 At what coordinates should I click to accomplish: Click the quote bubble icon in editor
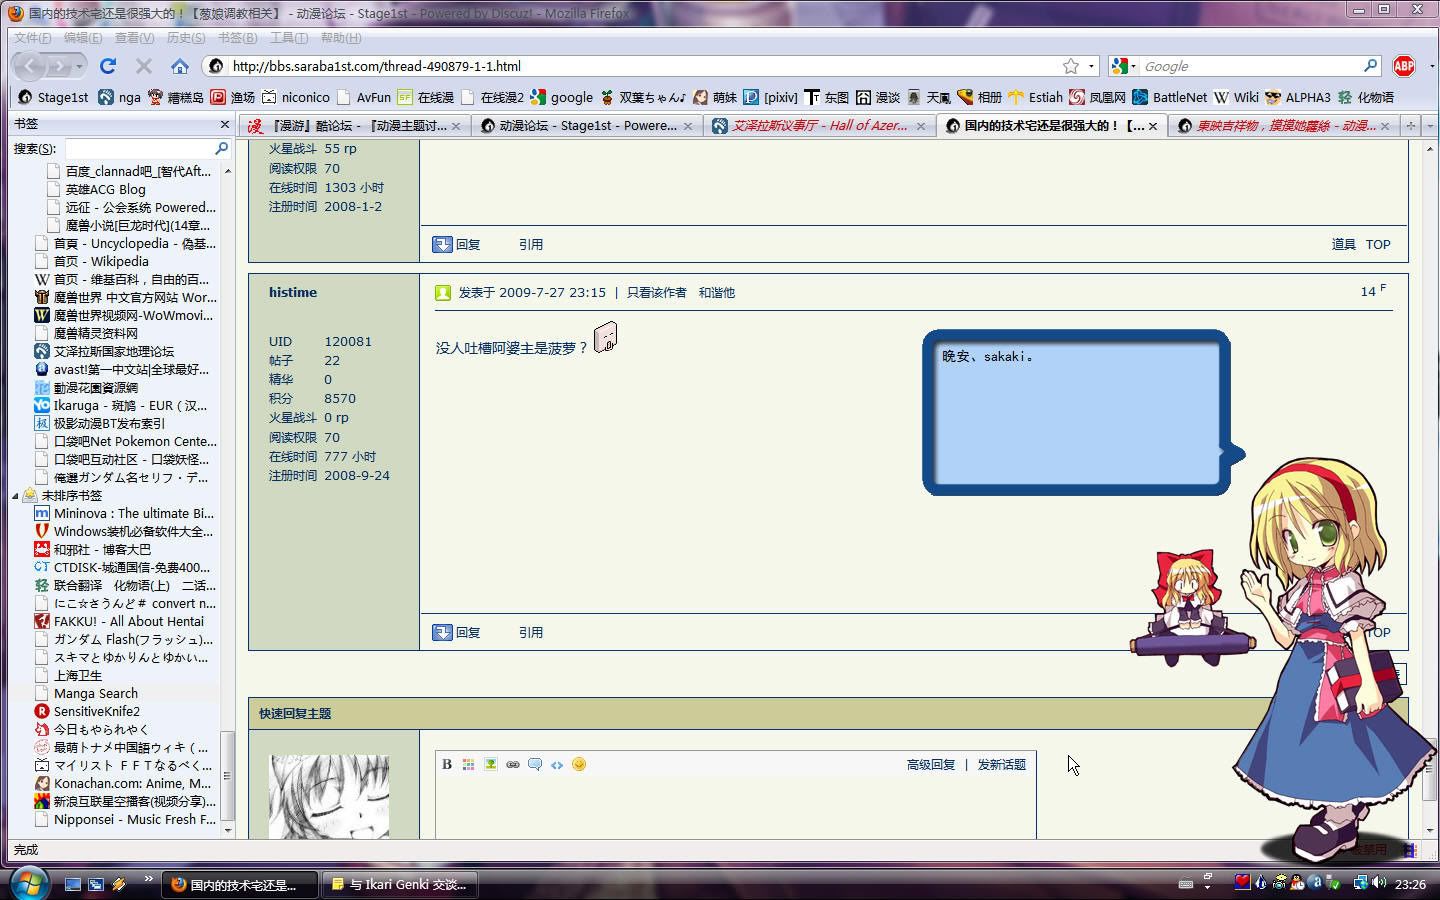[534, 764]
